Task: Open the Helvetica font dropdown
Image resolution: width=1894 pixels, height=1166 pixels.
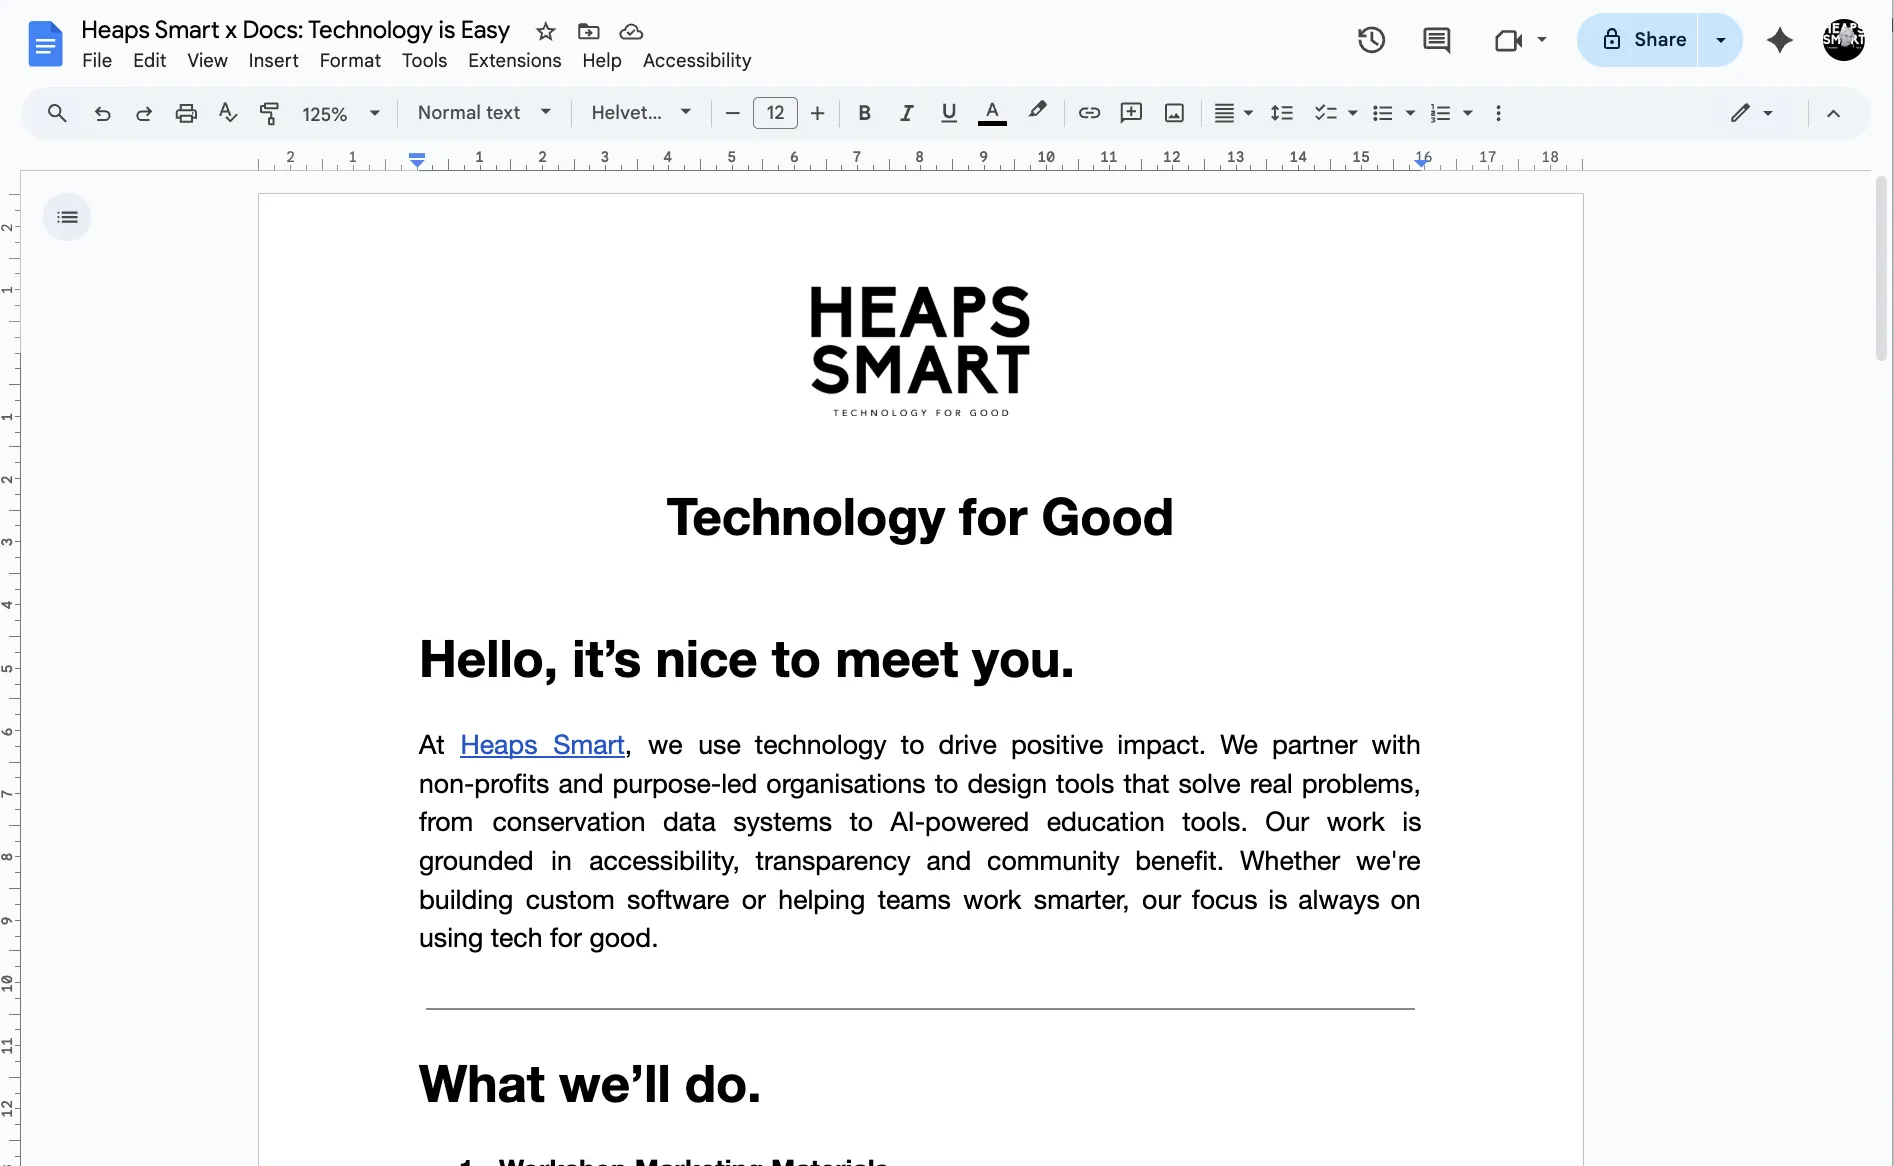Action: coord(641,113)
